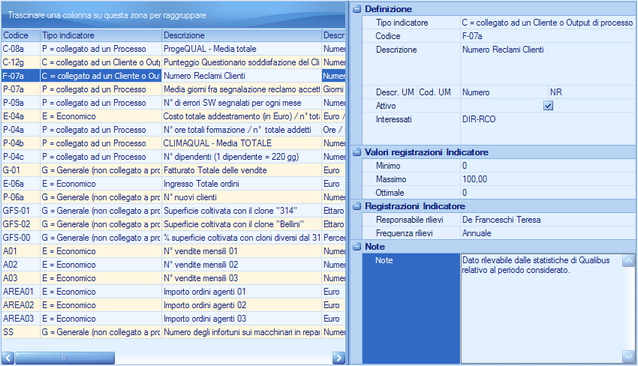Image resolution: width=638 pixels, height=366 pixels.
Task: Click the grid's left scroll arrow
Action: click(8, 358)
